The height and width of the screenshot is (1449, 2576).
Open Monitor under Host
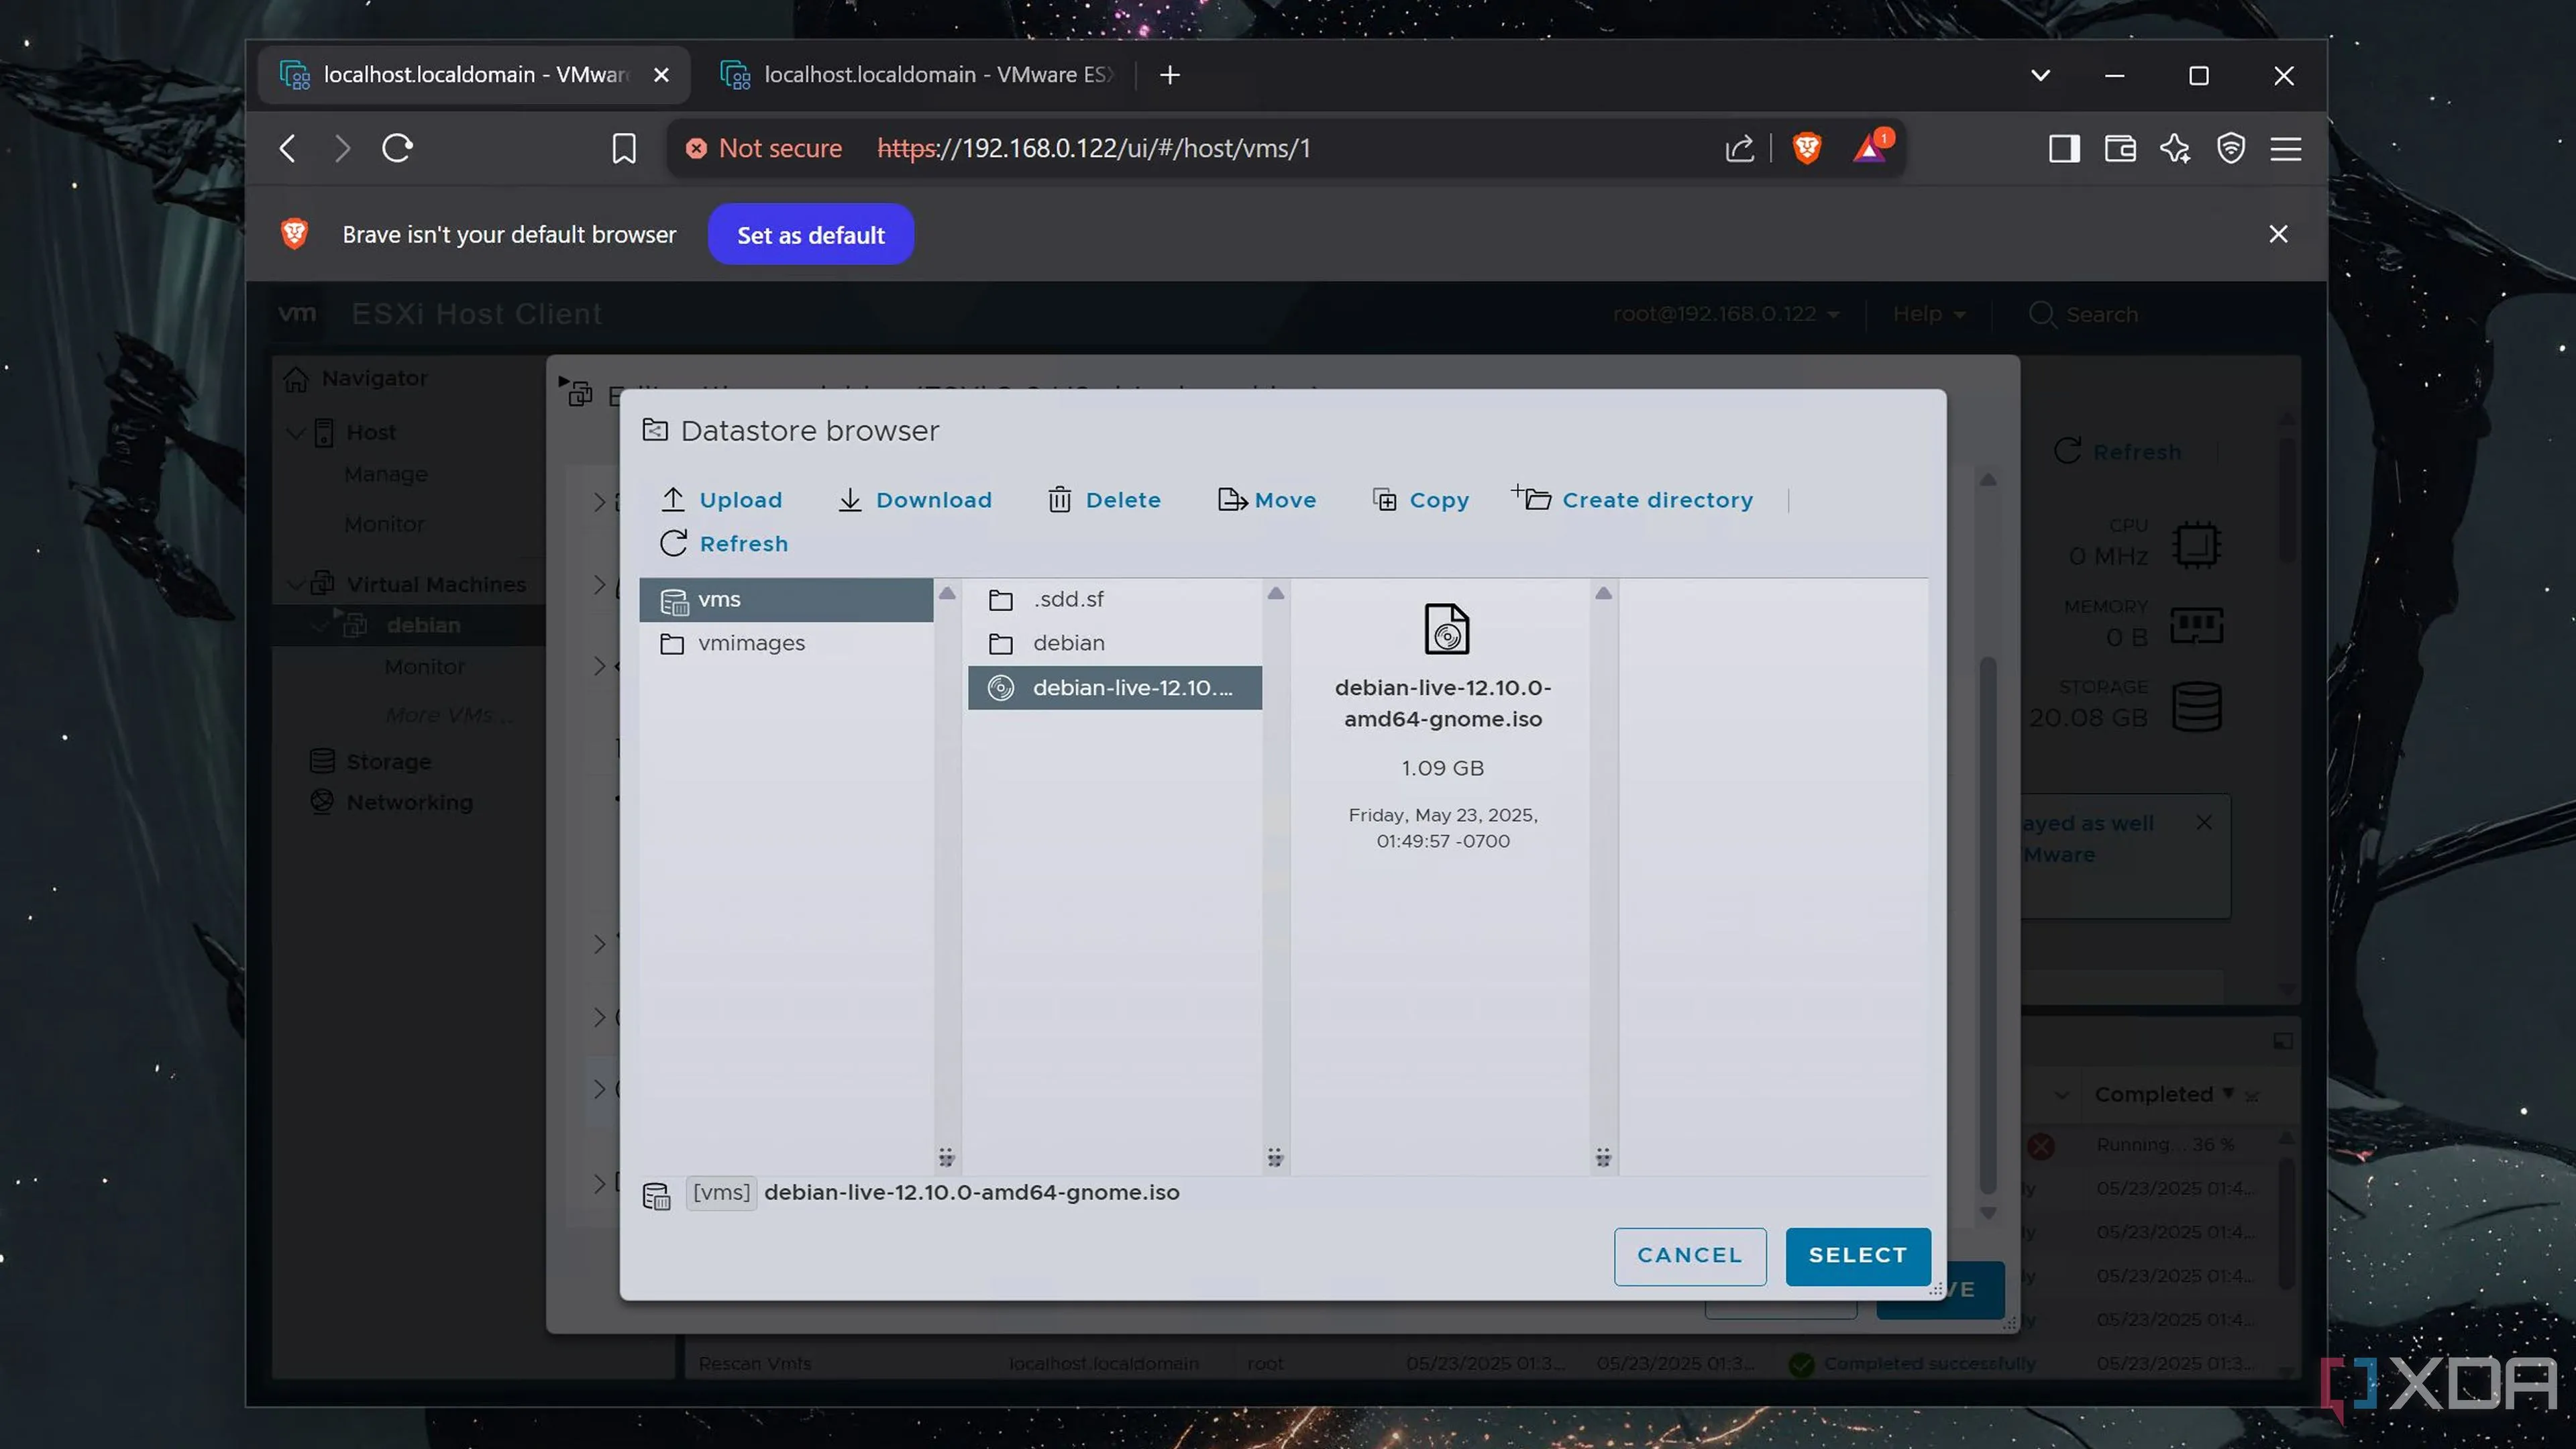pos(384,524)
